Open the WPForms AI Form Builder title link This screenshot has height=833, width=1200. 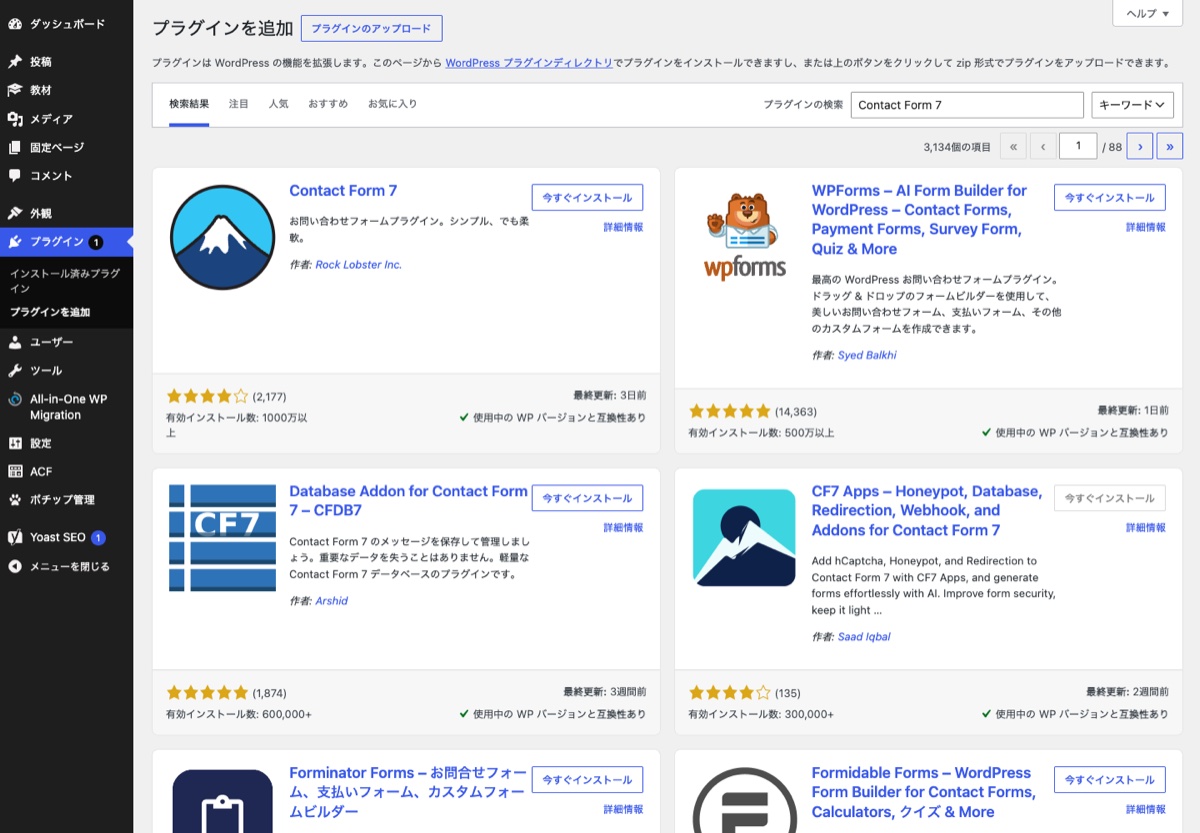pos(920,219)
